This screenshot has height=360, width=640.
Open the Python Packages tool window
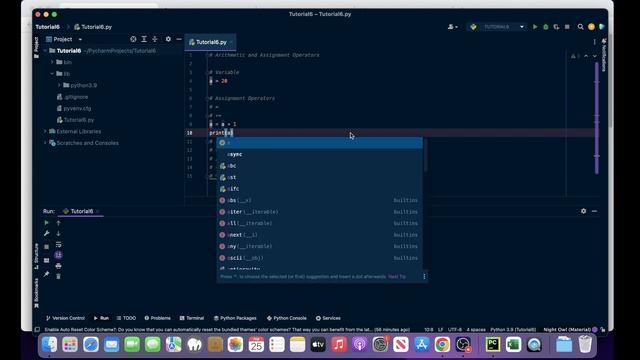(235, 318)
